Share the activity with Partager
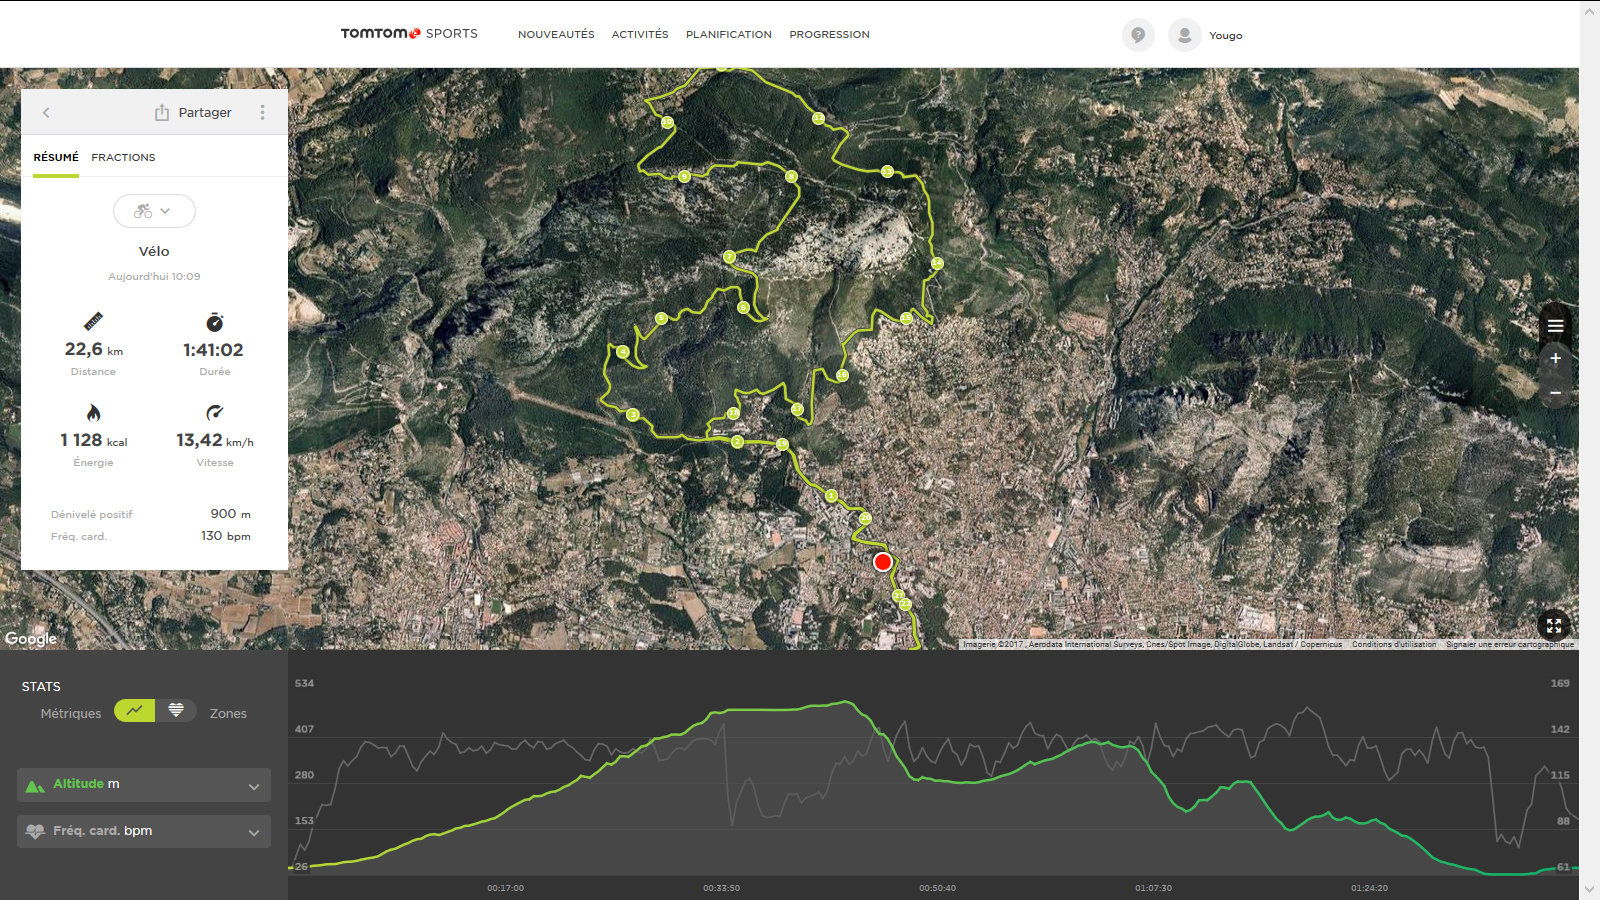This screenshot has width=1600, height=900. pyautogui.click(x=193, y=113)
